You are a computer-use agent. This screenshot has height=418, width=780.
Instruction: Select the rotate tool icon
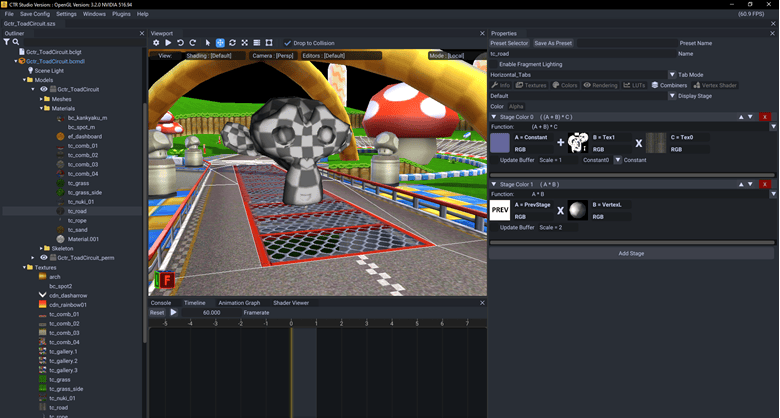point(232,43)
